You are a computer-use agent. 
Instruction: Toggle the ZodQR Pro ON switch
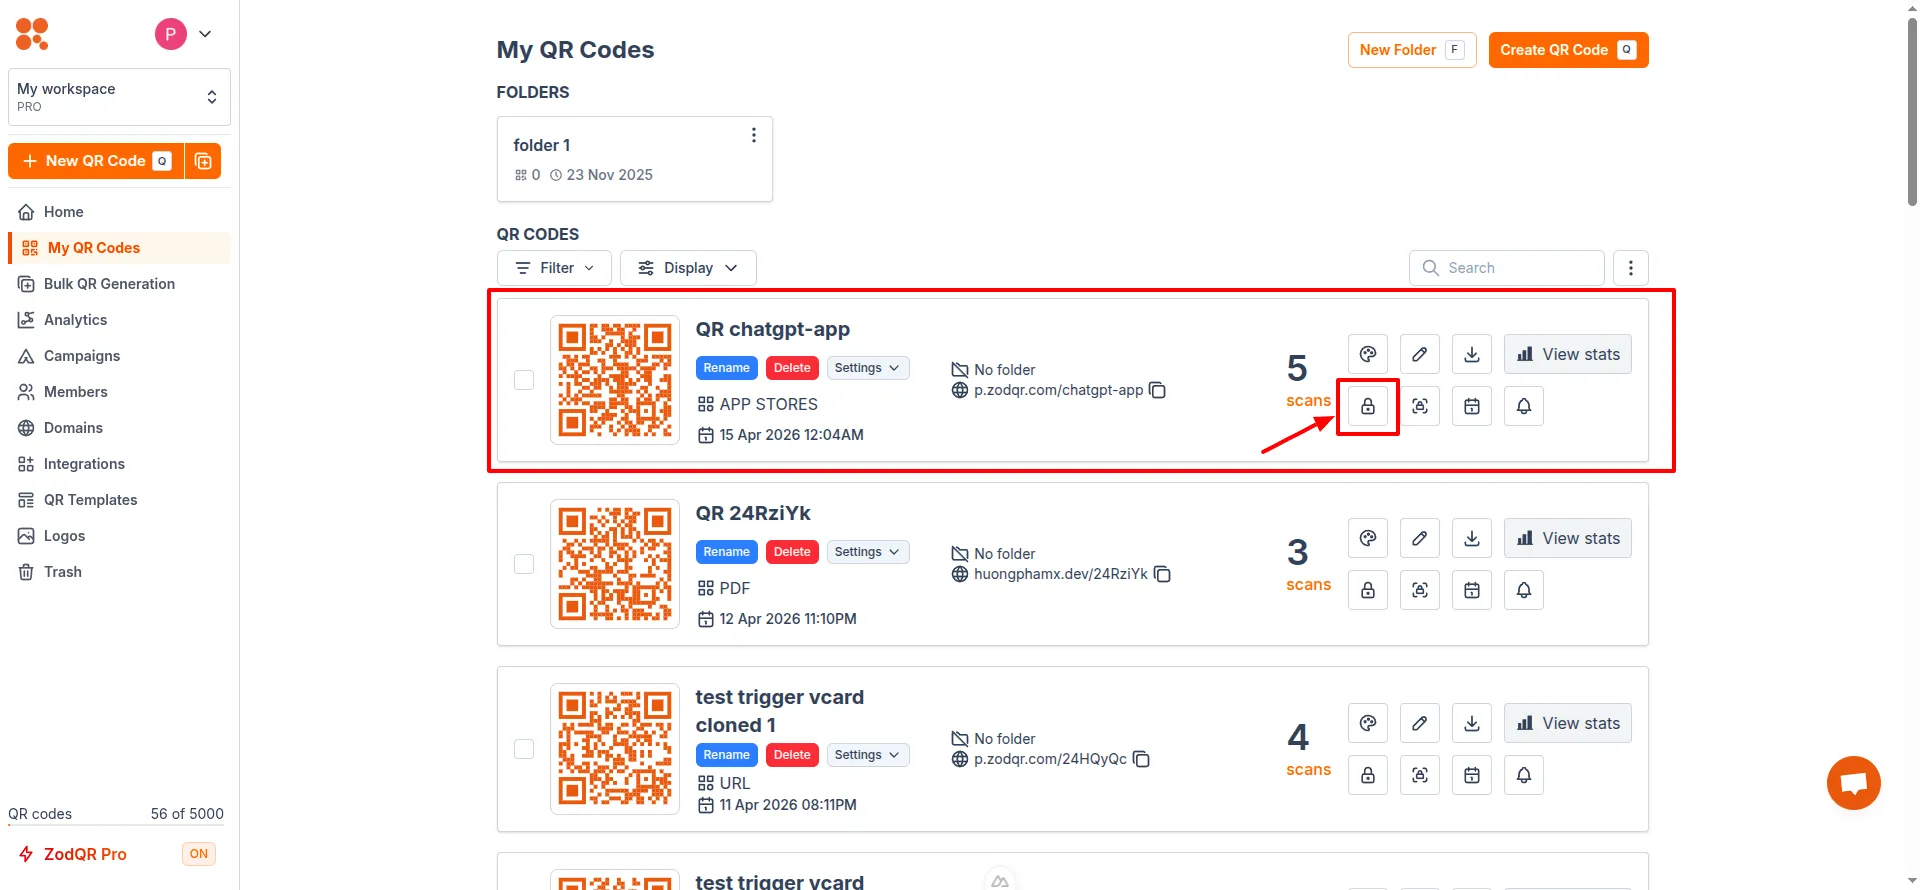[x=199, y=854]
